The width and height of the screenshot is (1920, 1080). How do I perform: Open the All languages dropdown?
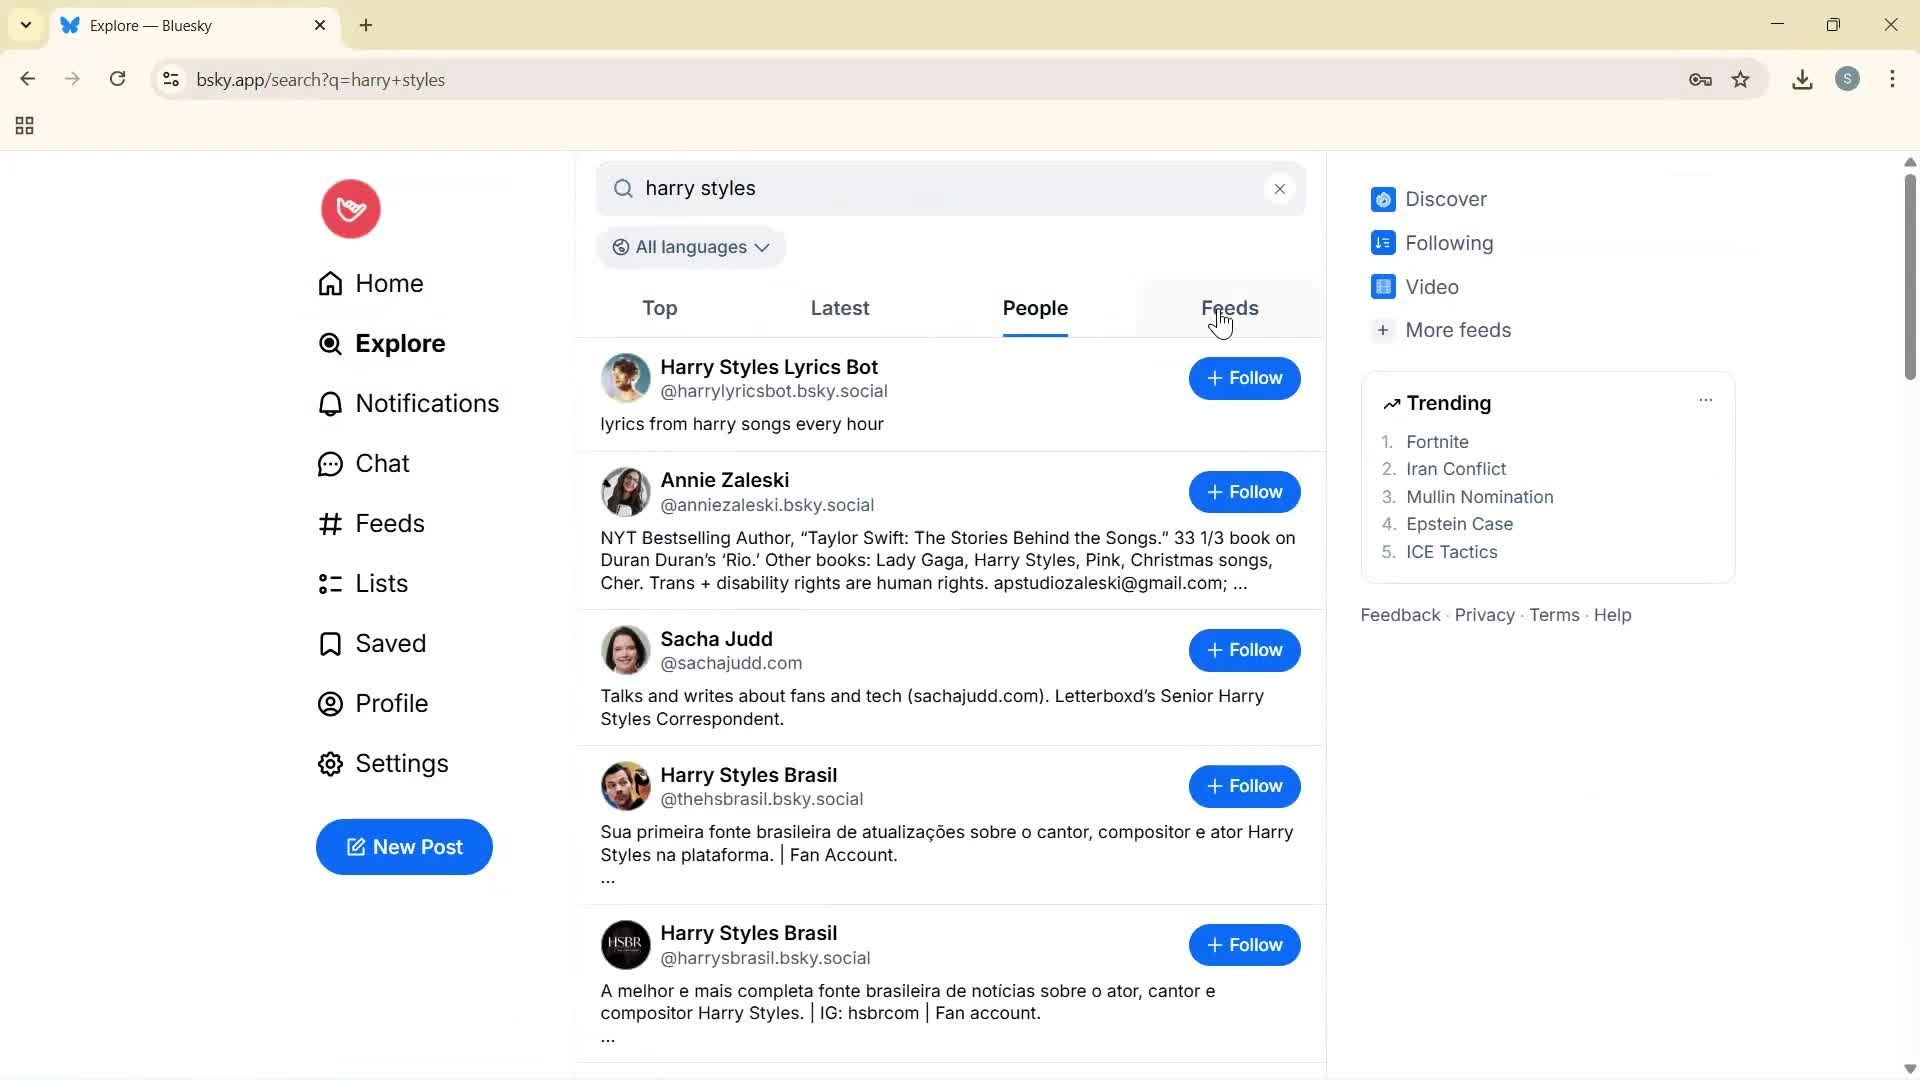tap(690, 247)
